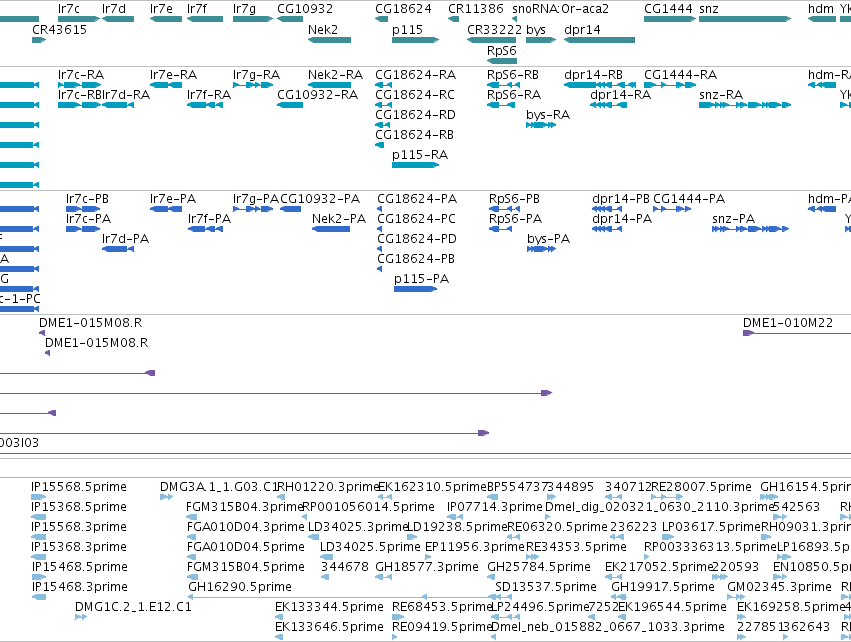Image resolution: width=851 pixels, height=642 pixels.
Task: Select the GH19917.5prime EST label
Action: 663,587
